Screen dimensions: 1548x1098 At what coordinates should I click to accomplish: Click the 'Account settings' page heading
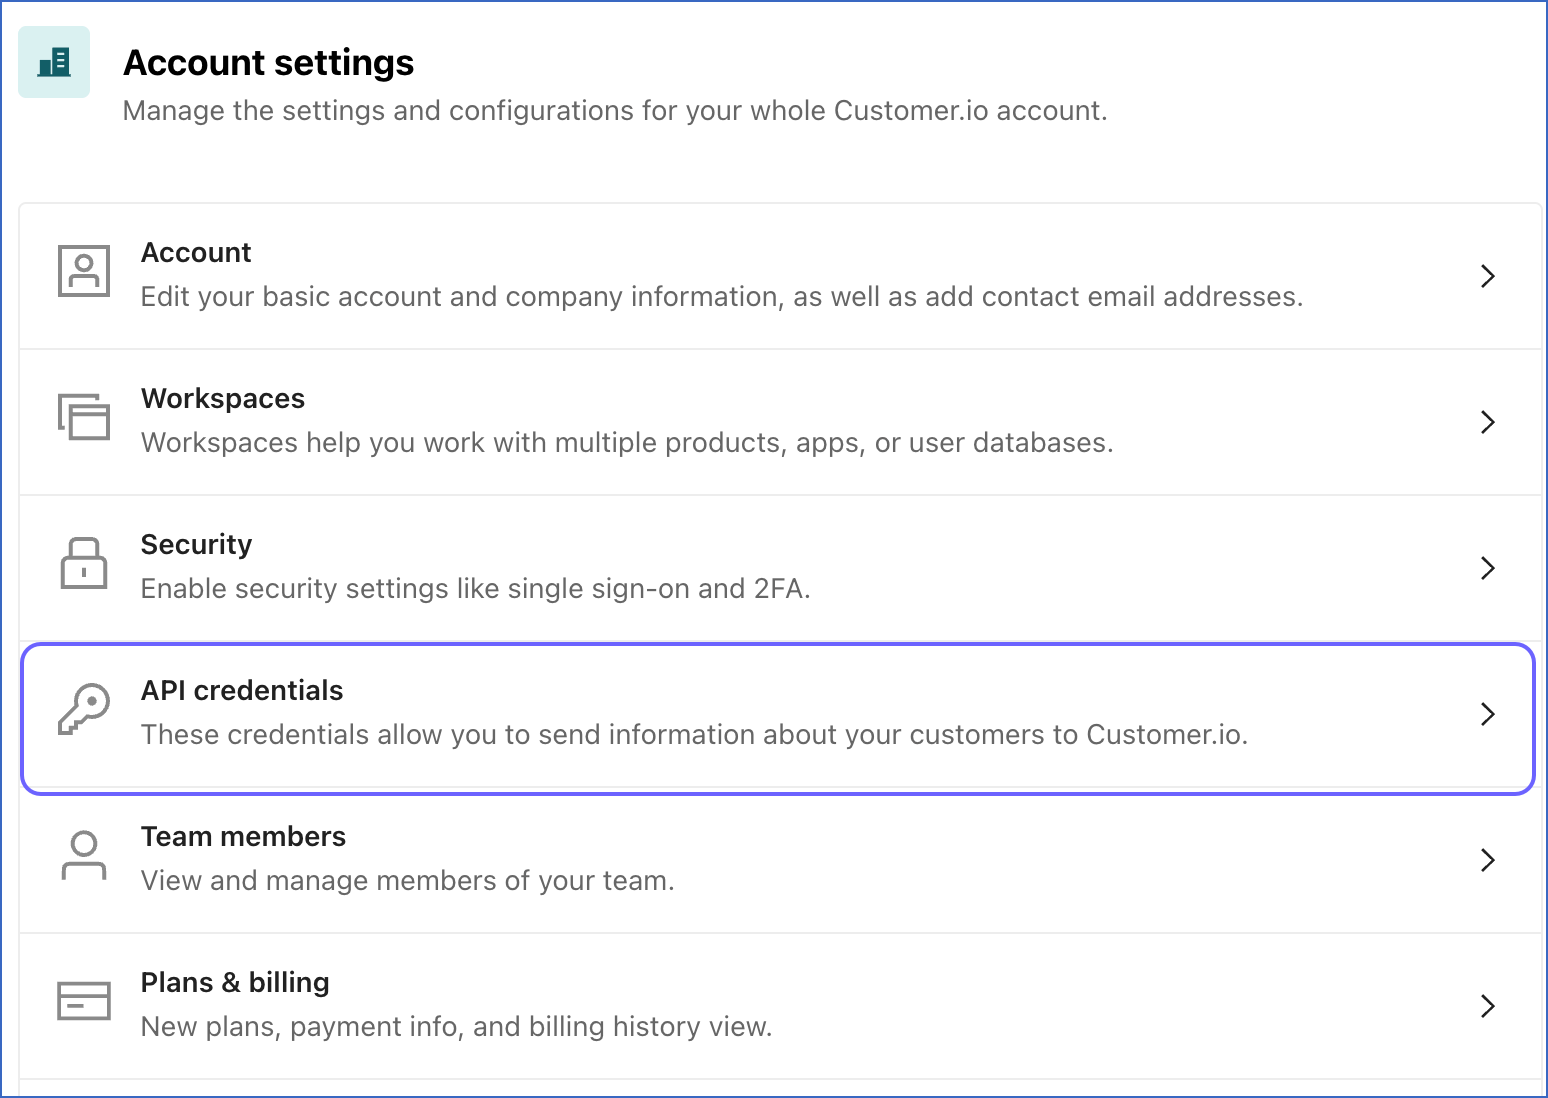tap(269, 63)
